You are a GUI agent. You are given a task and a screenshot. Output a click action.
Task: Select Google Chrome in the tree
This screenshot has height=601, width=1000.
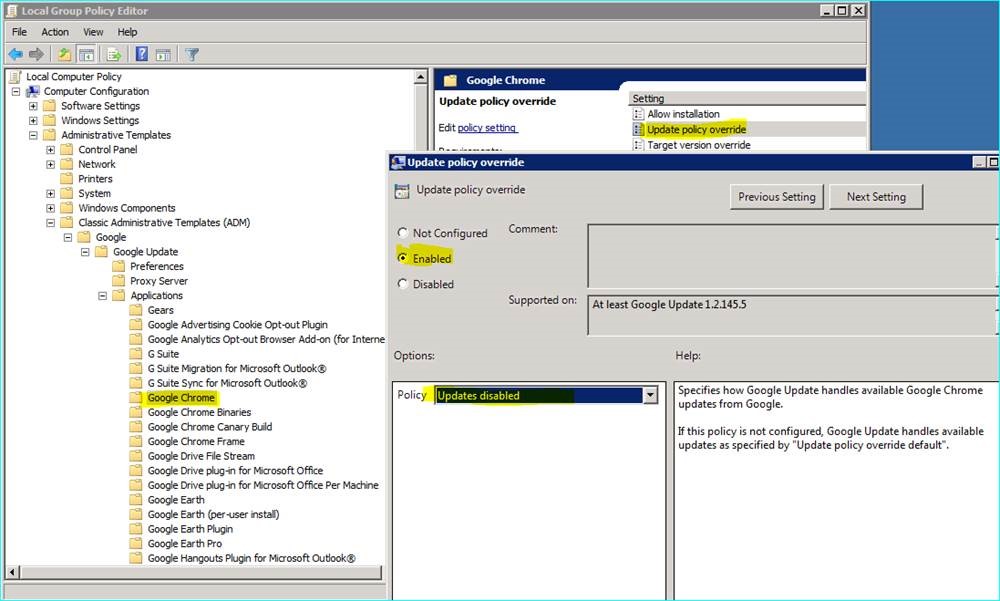tap(181, 397)
